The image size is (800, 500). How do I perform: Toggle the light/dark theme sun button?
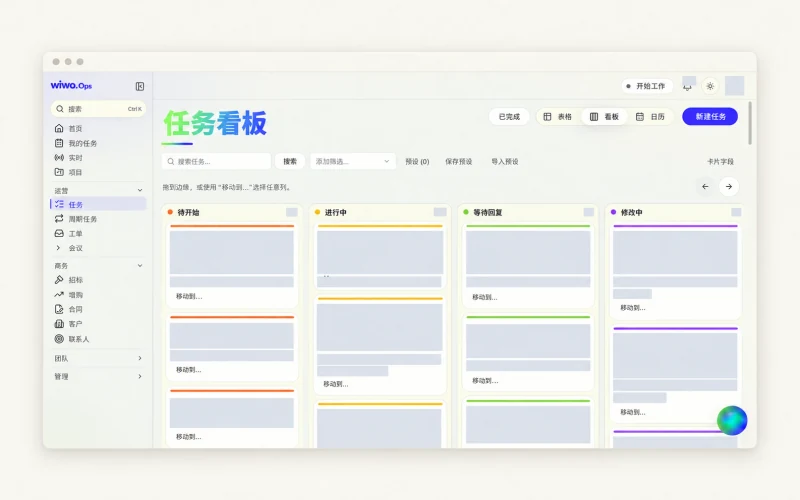coord(710,86)
